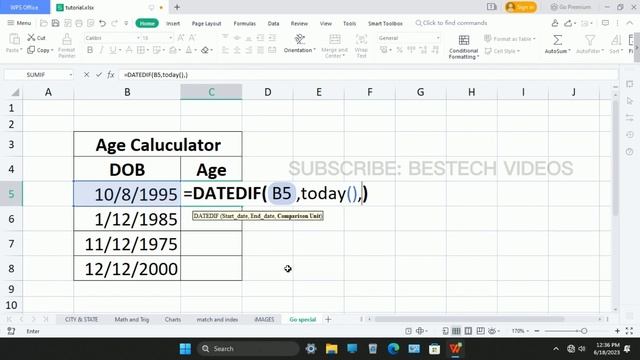Click column header D
Image resolution: width=640 pixels, height=360 pixels.
coord(267,92)
